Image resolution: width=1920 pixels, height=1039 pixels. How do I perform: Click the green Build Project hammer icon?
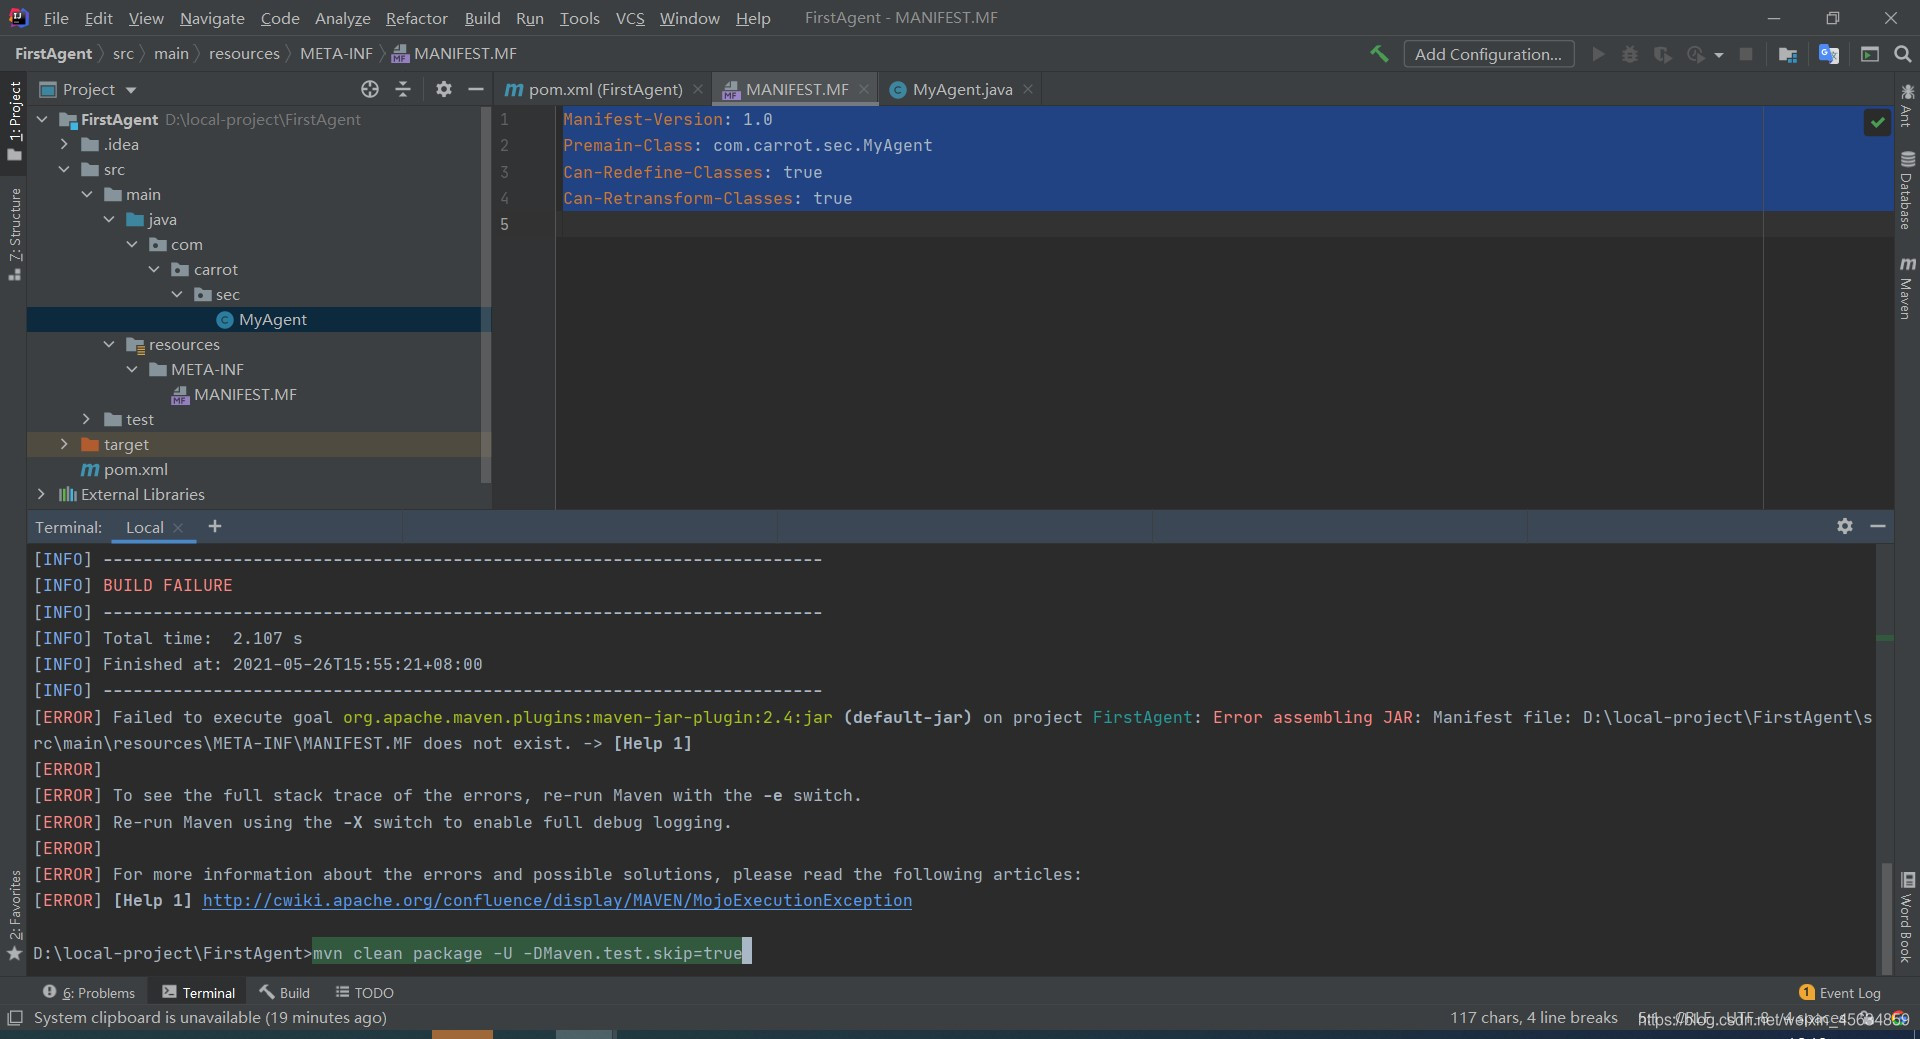click(1379, 54)
